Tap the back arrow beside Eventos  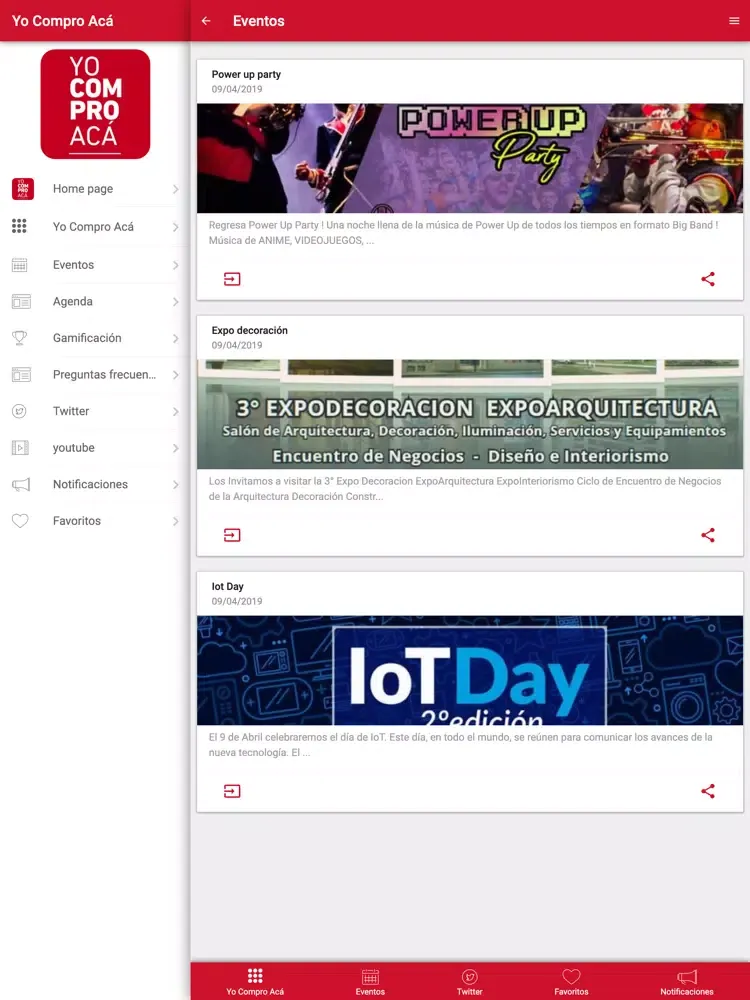pos(206,21)
